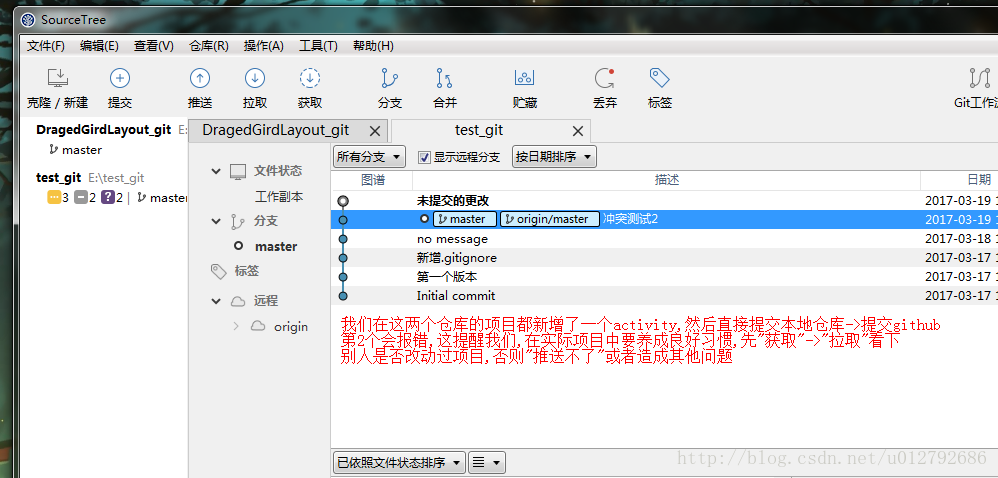Click the cloud icon beside origin
This screenshot has width=998, height=478.
tap(258, 327)
